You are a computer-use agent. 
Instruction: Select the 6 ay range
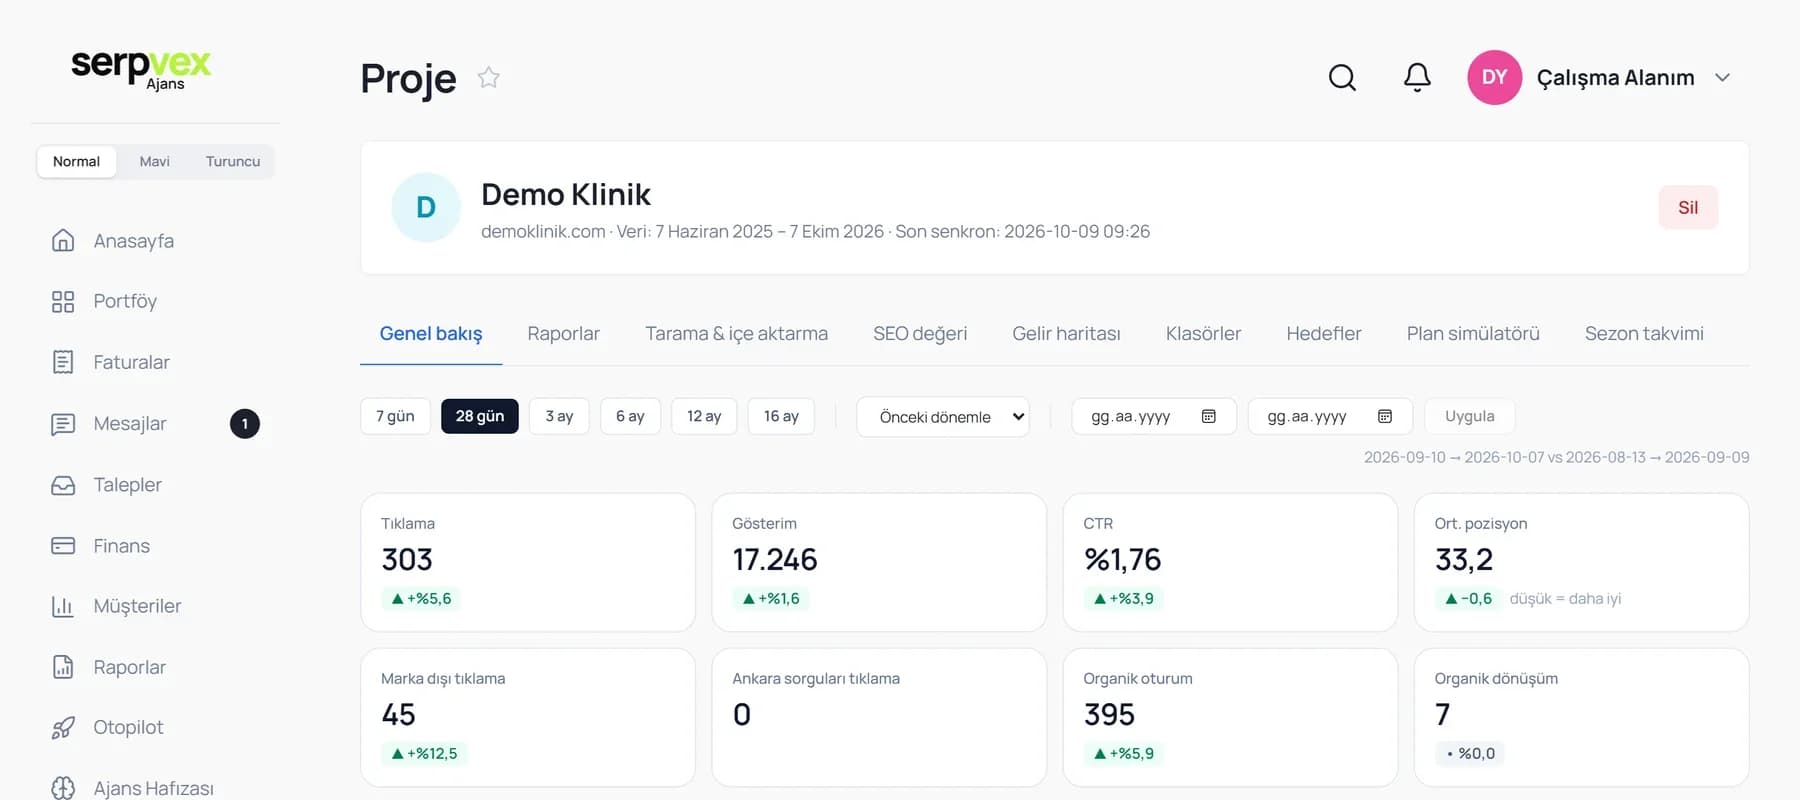tap(630, 416)
